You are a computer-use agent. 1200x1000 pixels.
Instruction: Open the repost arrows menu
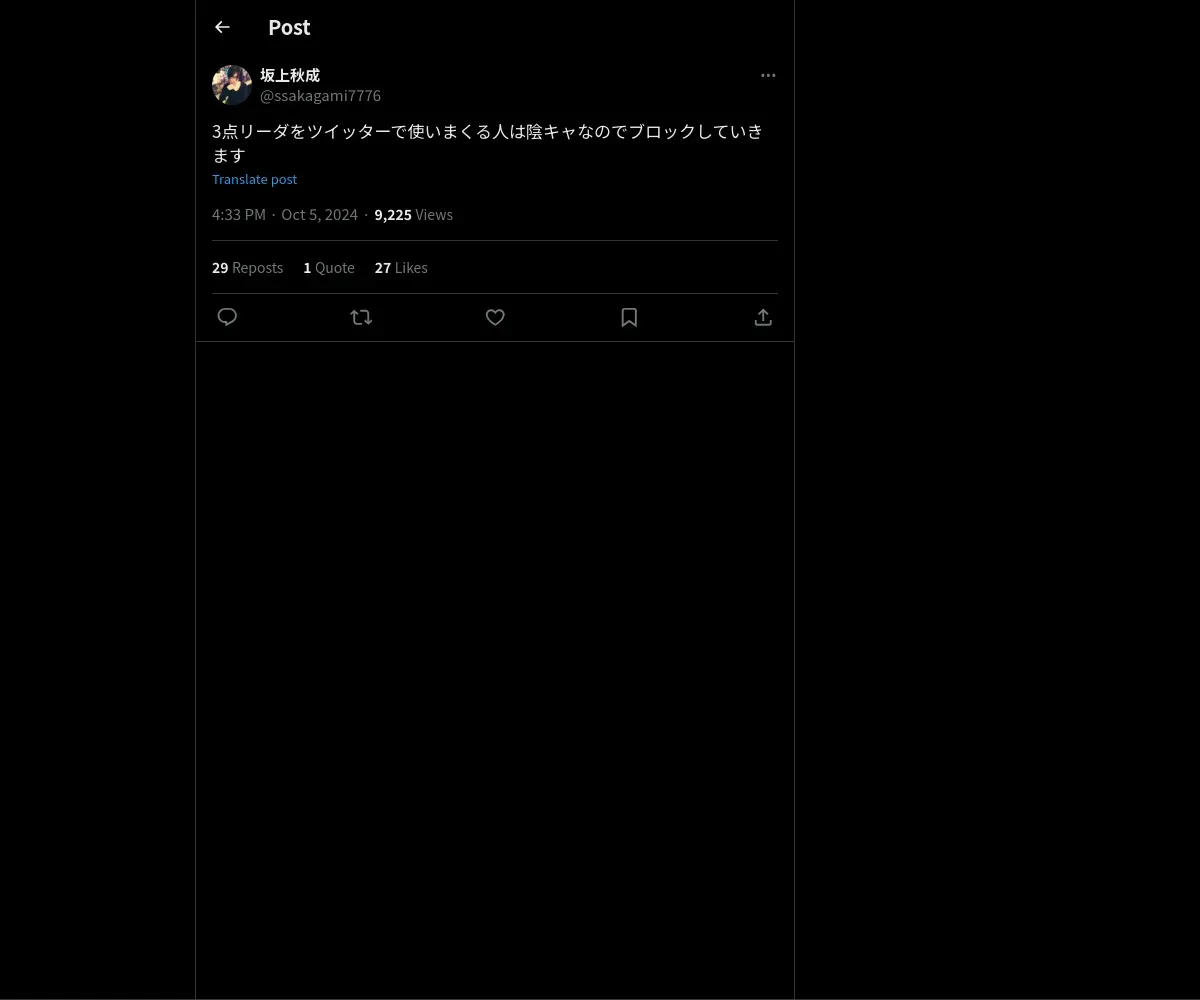point(361,317)
